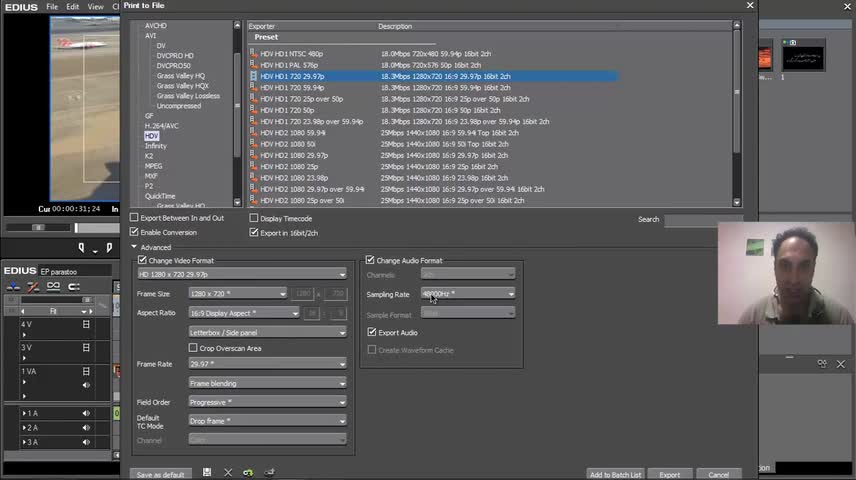The width and height of the screenshot is (856, 480).
Task: Click the export preset icon at bottom toolbar
Action: [x=269, y=472]
